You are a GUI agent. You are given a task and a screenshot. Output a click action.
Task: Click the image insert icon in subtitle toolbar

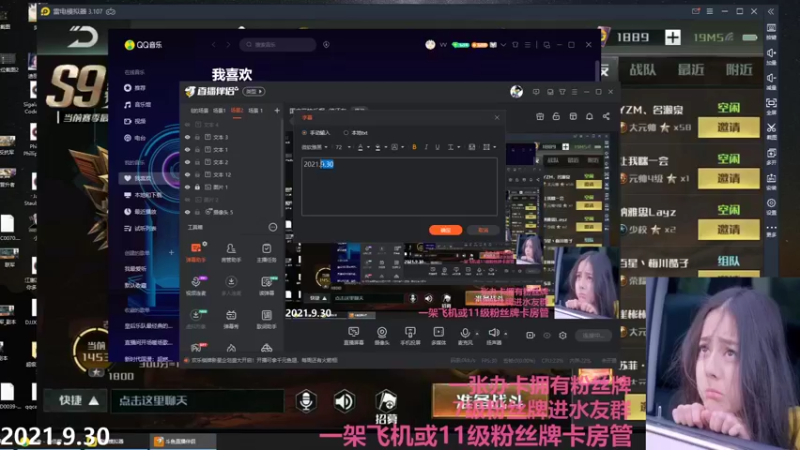coord(471,147)
